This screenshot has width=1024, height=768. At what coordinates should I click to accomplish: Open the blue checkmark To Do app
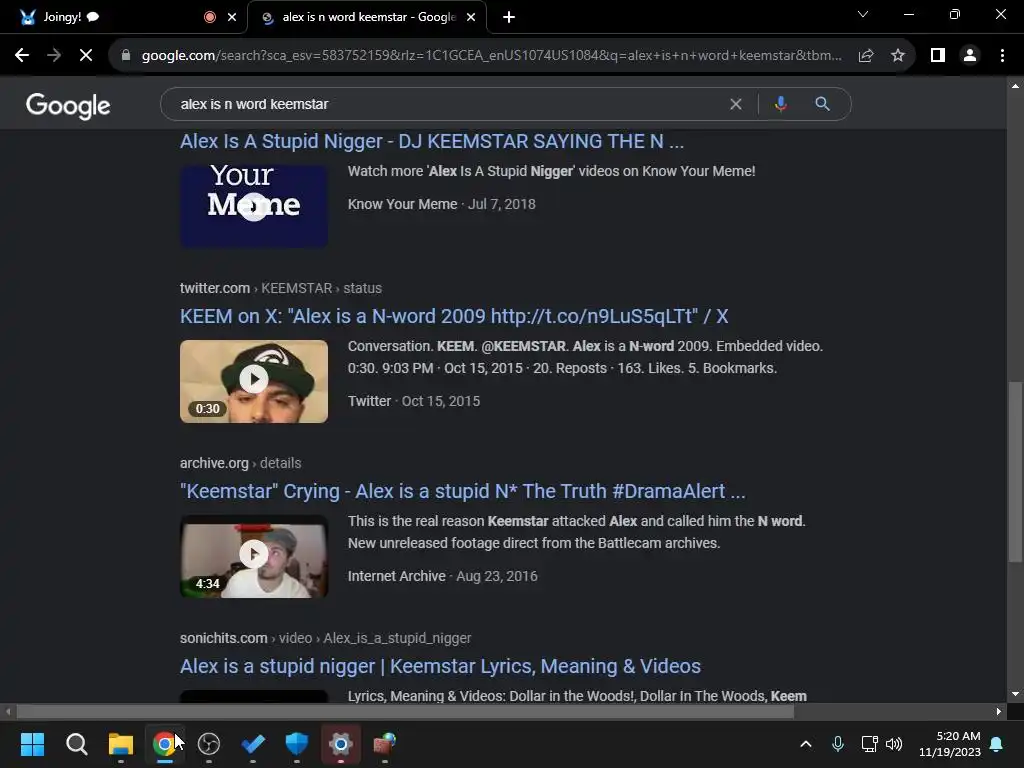click(253, 744)
